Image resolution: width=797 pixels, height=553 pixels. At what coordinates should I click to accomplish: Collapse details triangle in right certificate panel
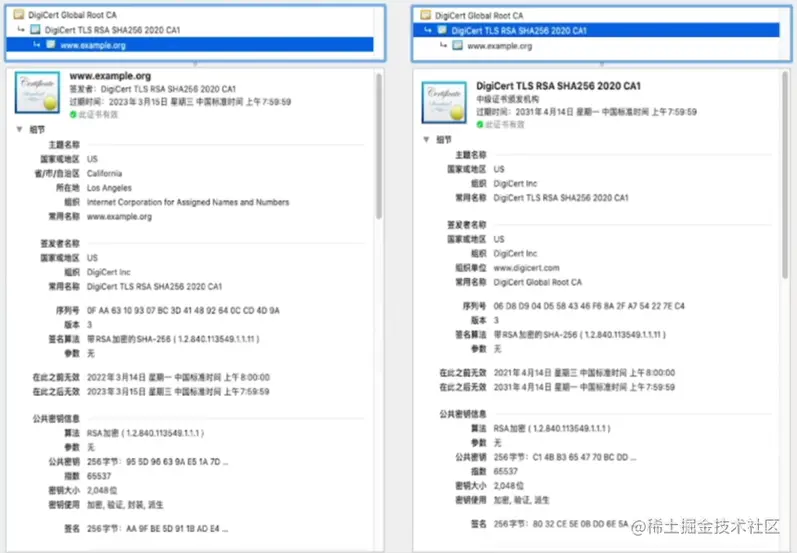tap(426, 140)
